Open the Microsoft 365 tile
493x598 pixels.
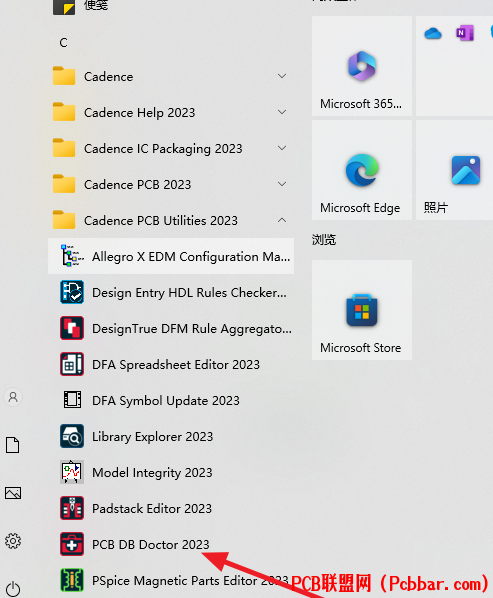(x=362, y=66)
